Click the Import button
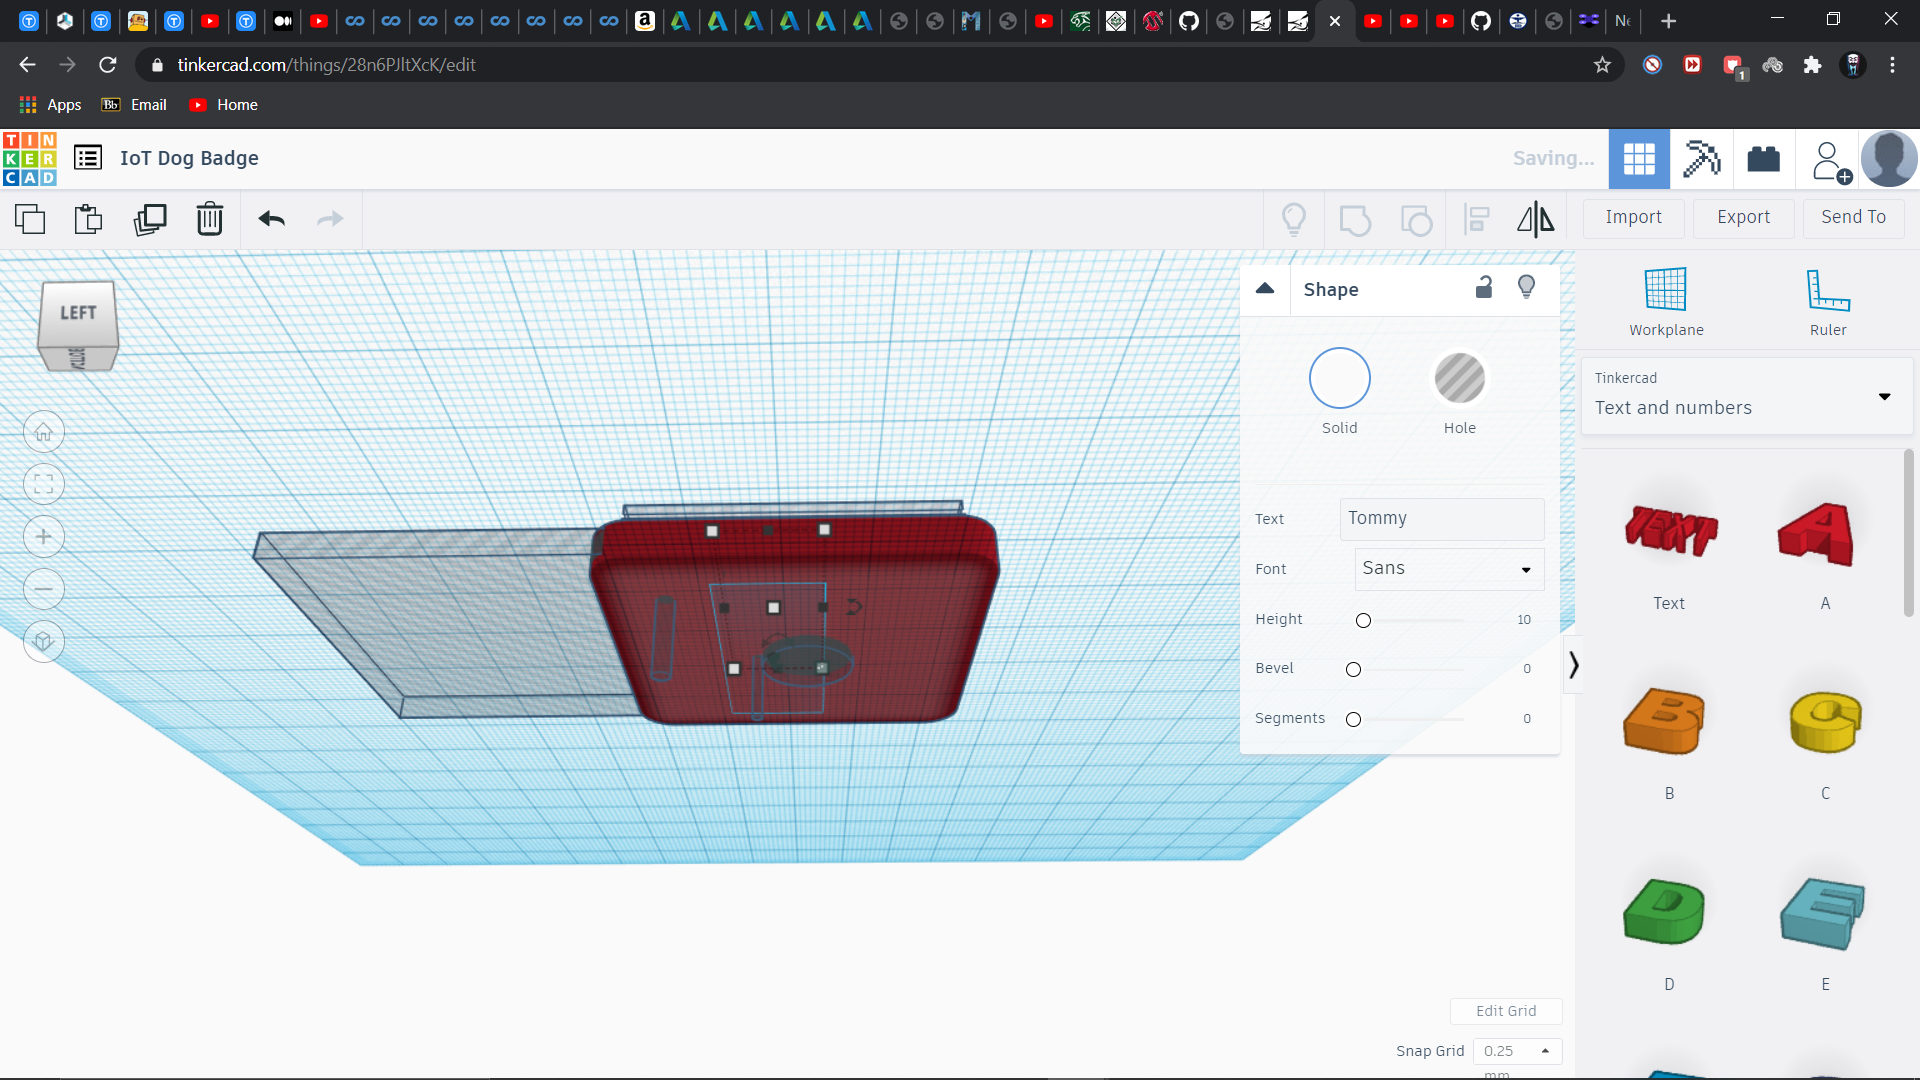Viewport: 1920px width, 1080px height. tap(1633, 216)
